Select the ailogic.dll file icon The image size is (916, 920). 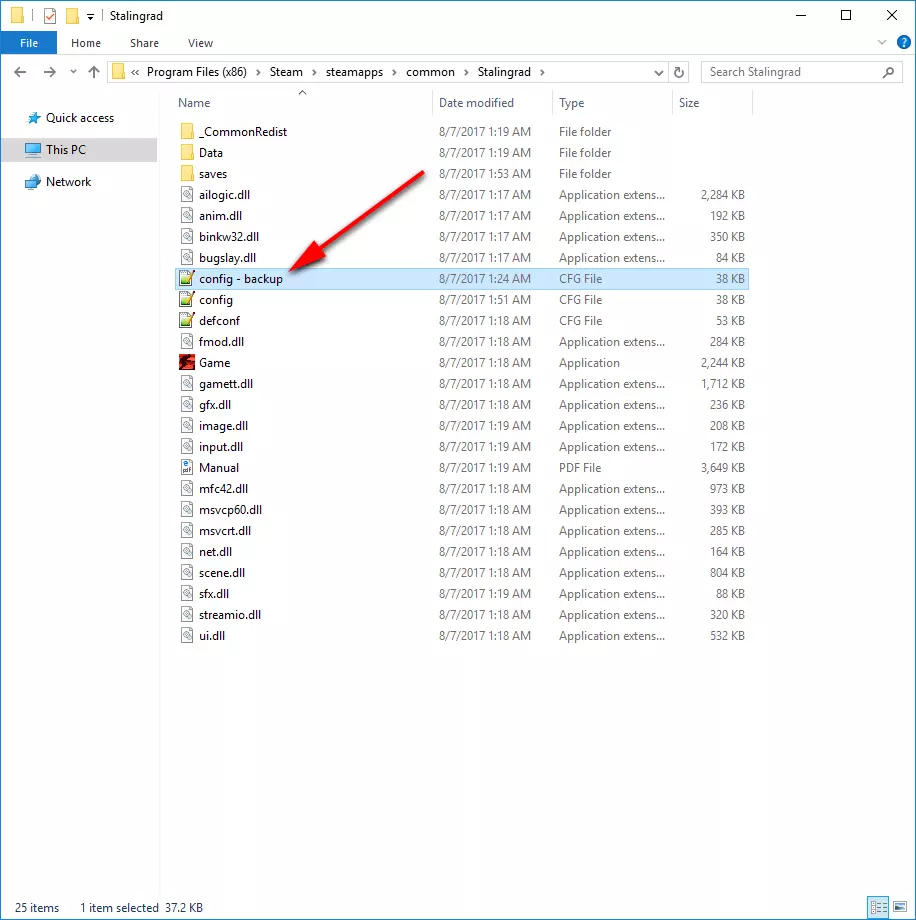187,195
